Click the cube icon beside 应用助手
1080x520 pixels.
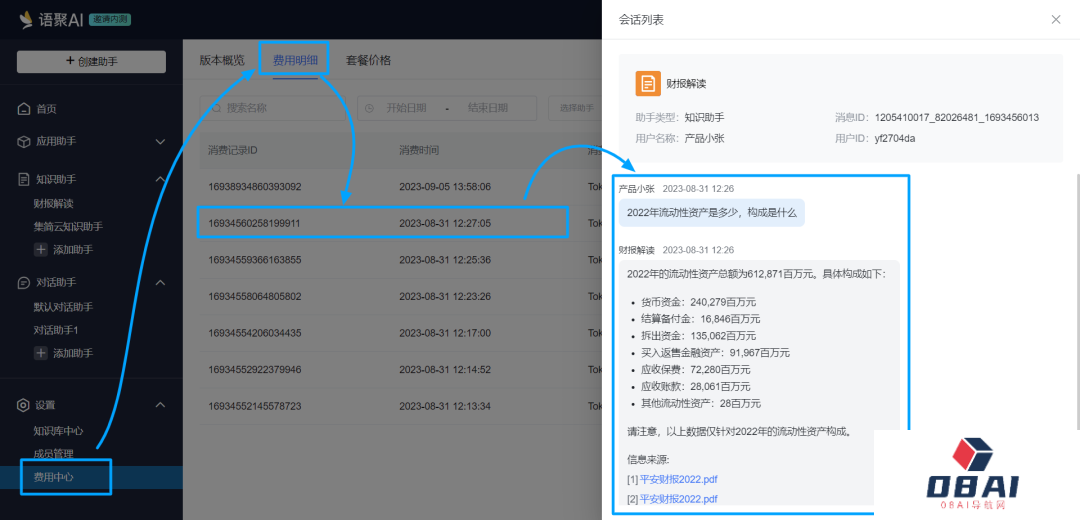tap(24, 141)
